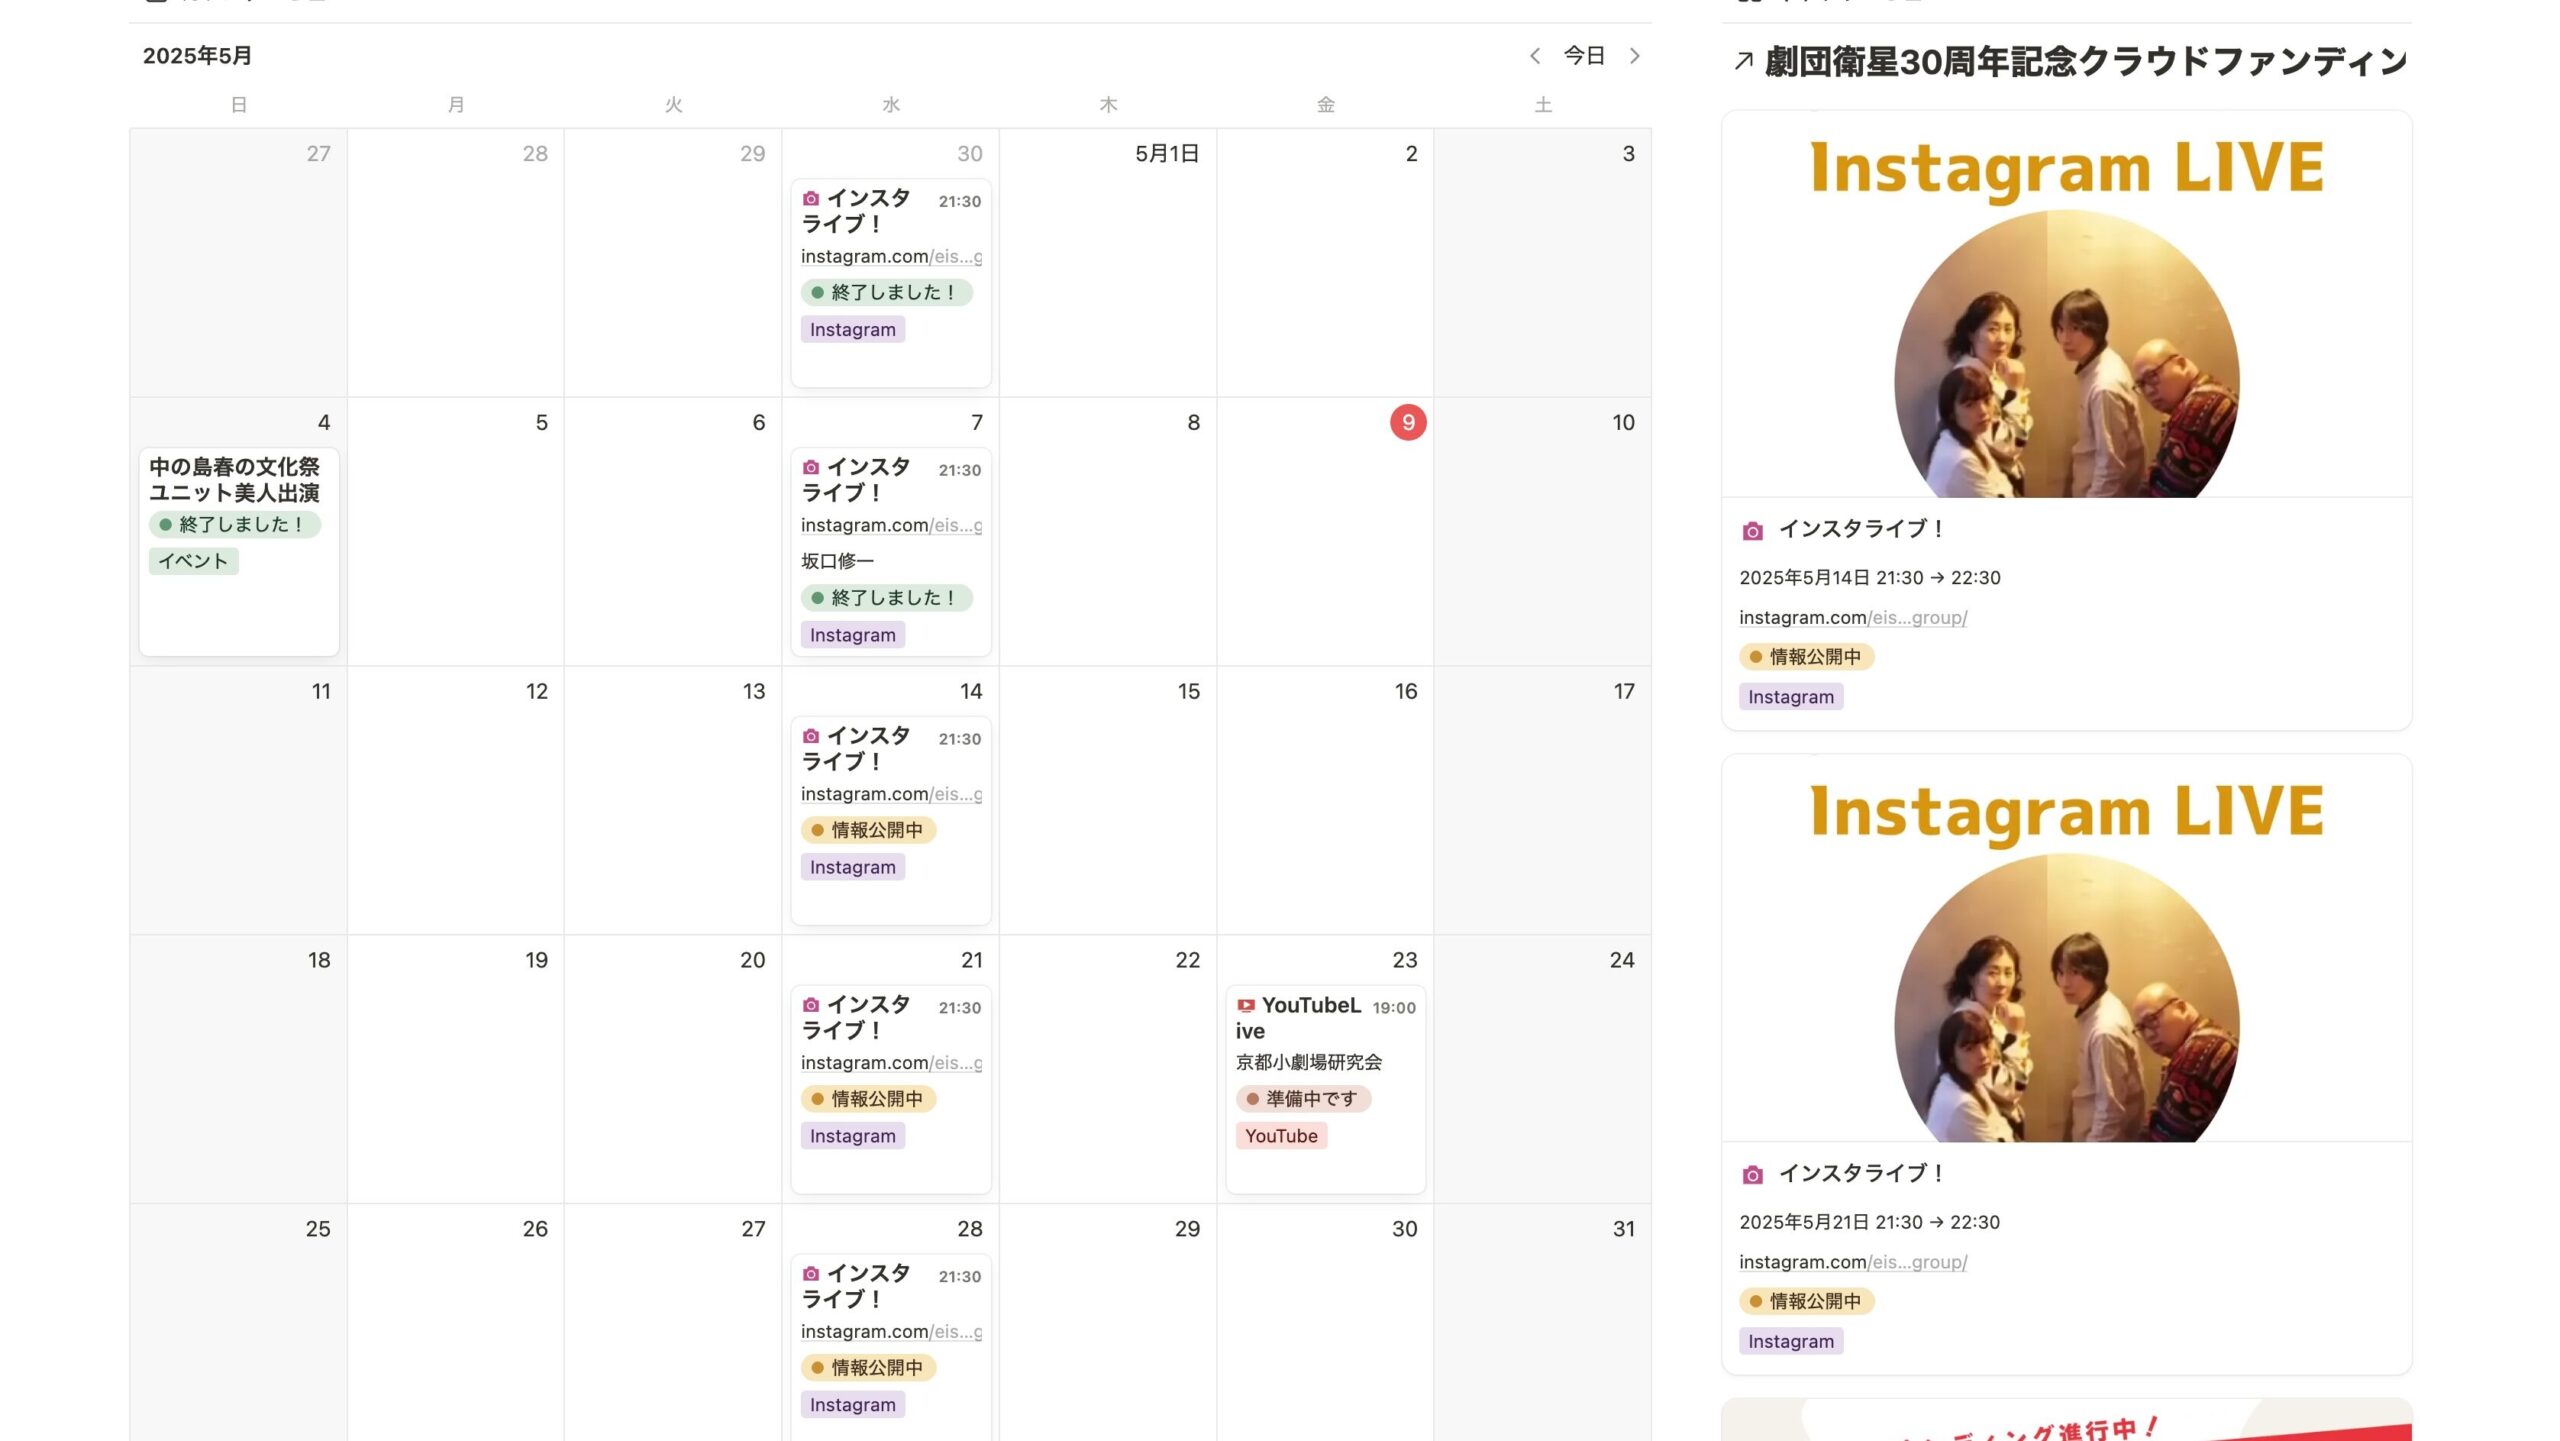Open first Instagram LIVE thumbnail image

click(x=2066, y=305)
